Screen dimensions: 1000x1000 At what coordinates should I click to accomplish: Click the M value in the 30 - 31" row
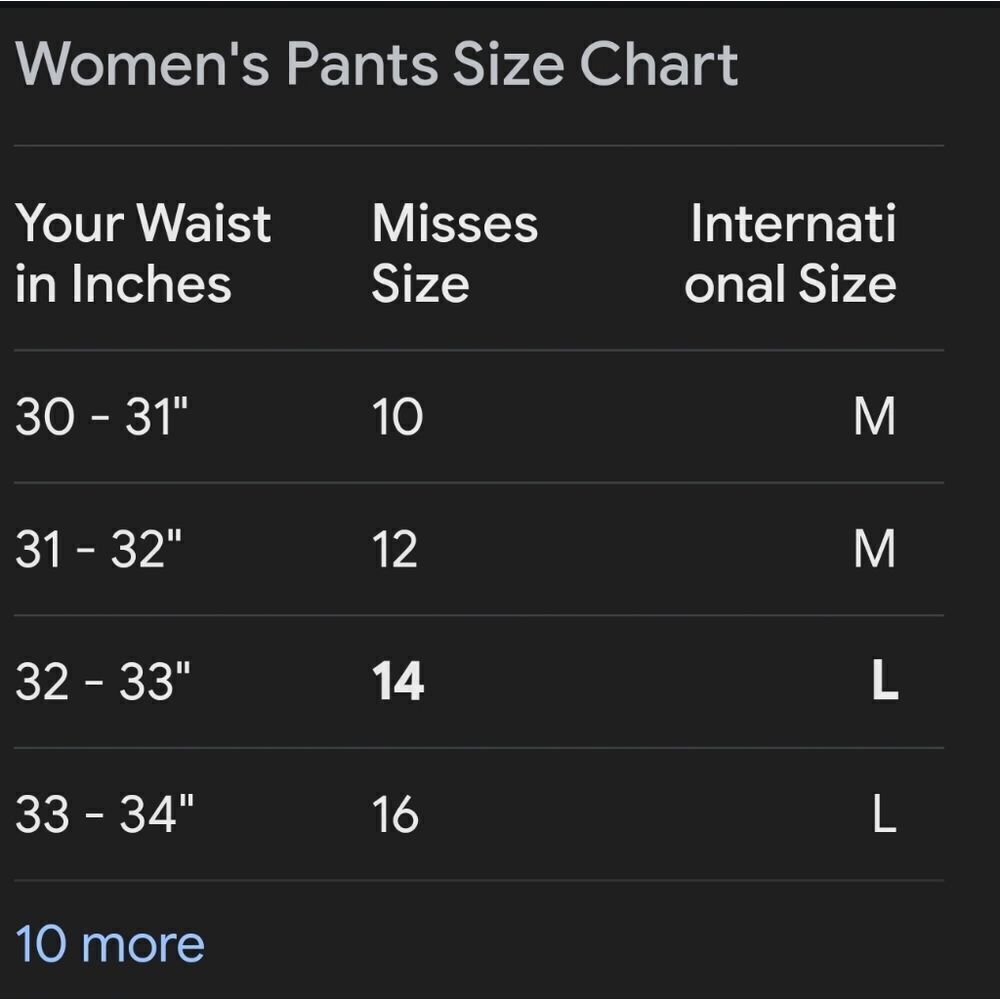point(875,416)
